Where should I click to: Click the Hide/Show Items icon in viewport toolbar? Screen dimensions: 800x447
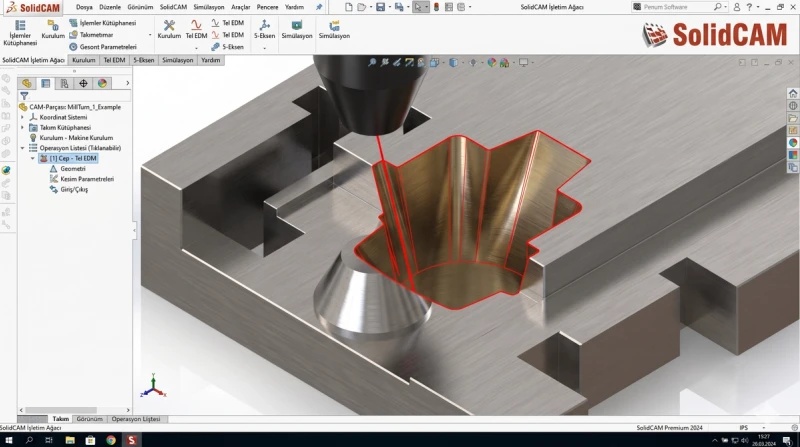473,62
